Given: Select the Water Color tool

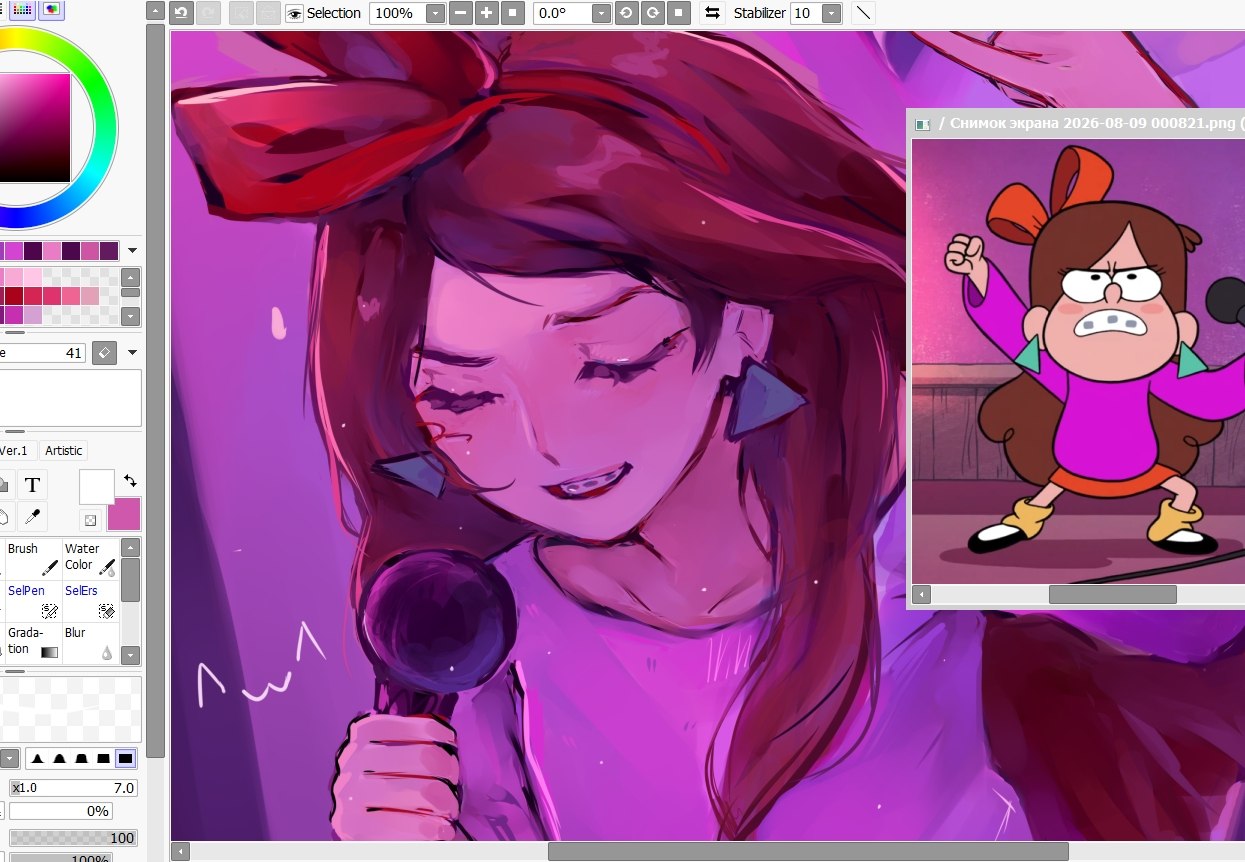Looking at the screenshot, I should point(90,559).
